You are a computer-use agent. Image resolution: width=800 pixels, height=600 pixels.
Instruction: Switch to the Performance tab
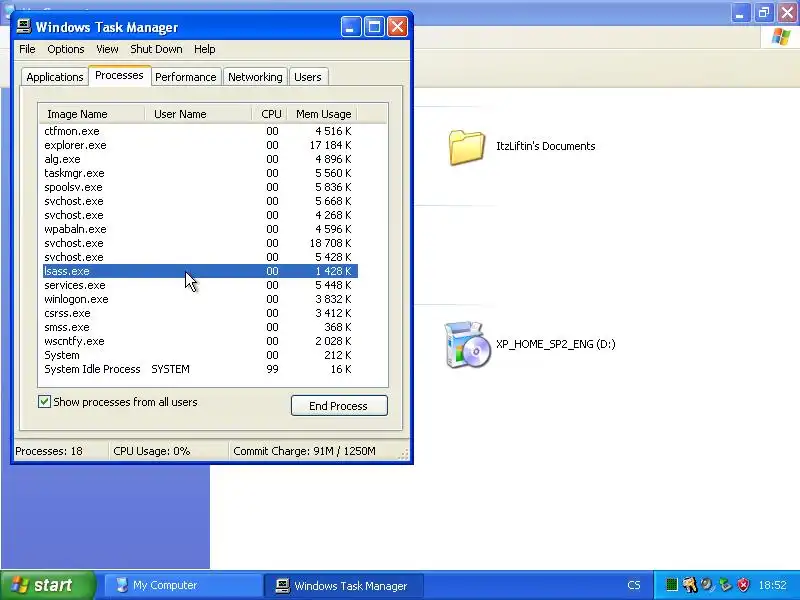click(186, 77)
